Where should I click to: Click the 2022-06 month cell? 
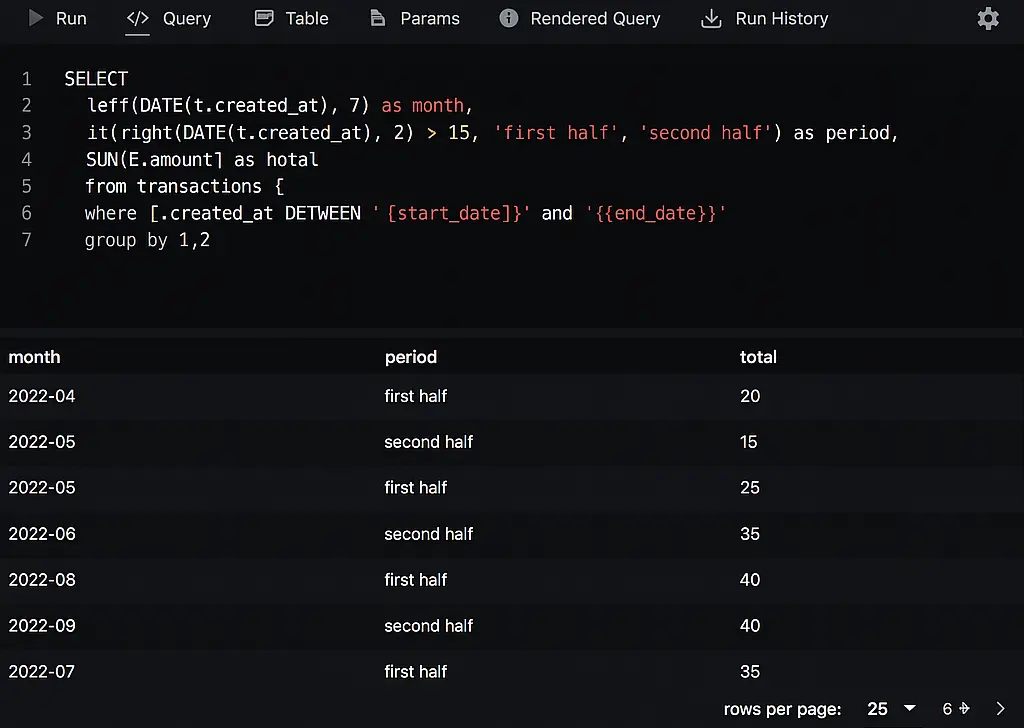click(42, 533)
